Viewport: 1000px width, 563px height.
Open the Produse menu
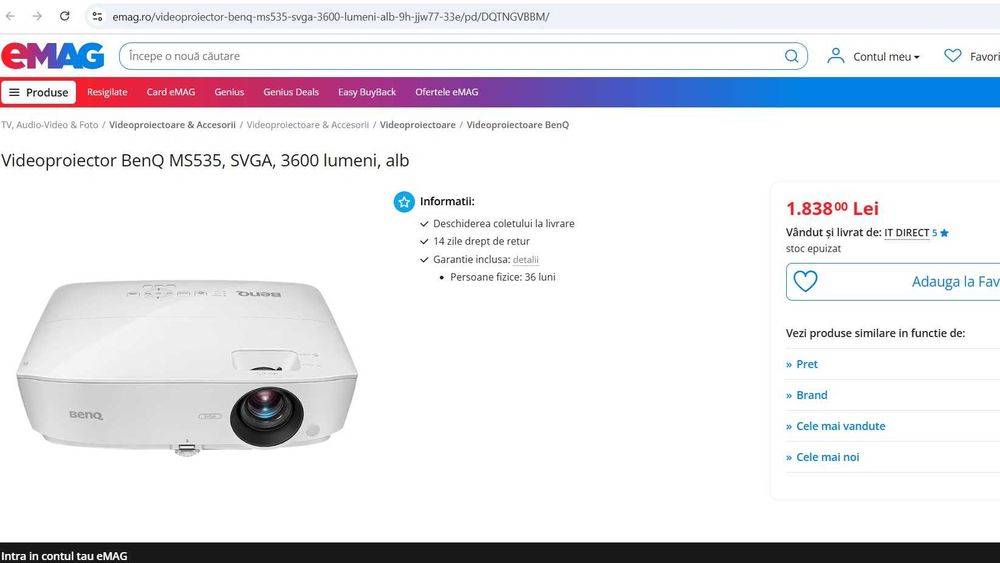pyautogui.click(x=38, y=92)
